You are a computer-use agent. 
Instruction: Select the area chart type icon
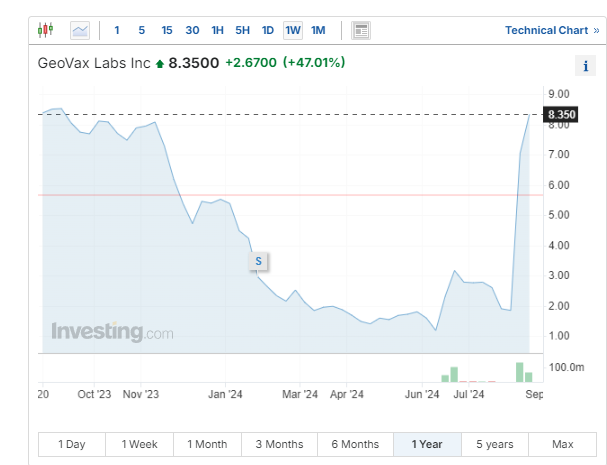pos(80,30)
